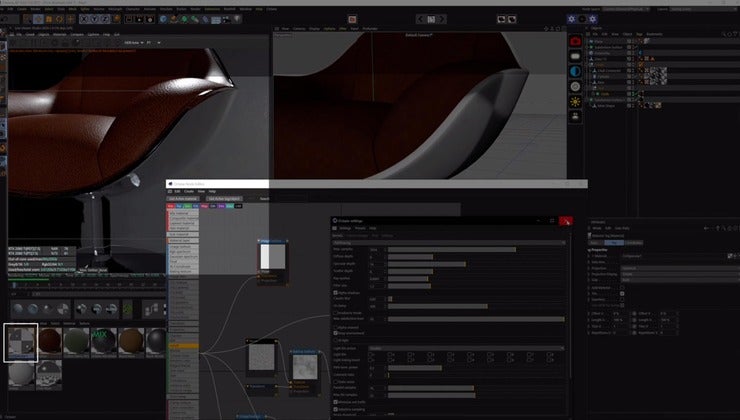
Task: Open the Projection Display dropdown in Attributes
Action: pos(681,274)
